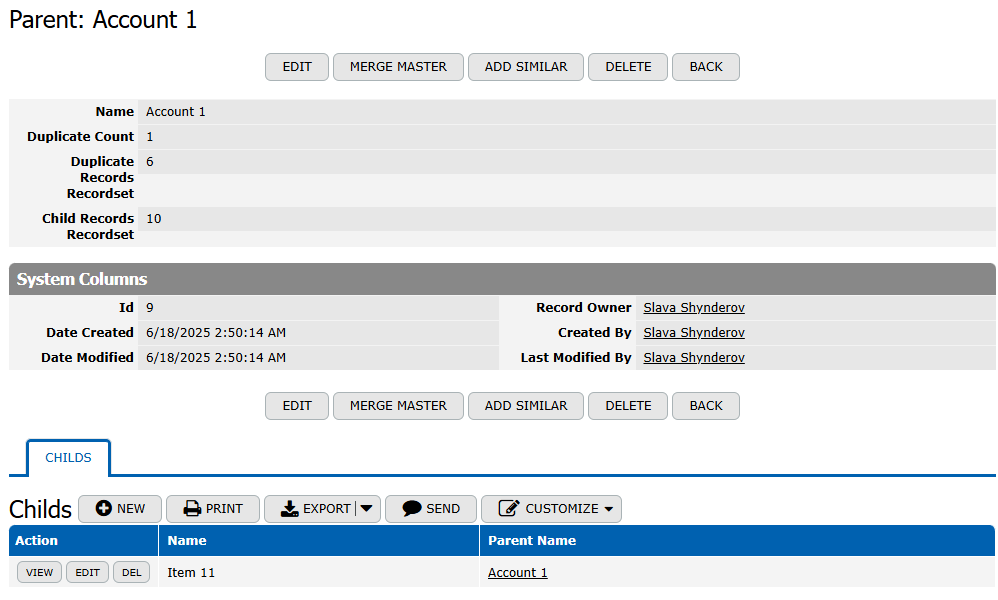Expand the Export dropdown arrow
998x600 pixels.
[x=367, y=509]
